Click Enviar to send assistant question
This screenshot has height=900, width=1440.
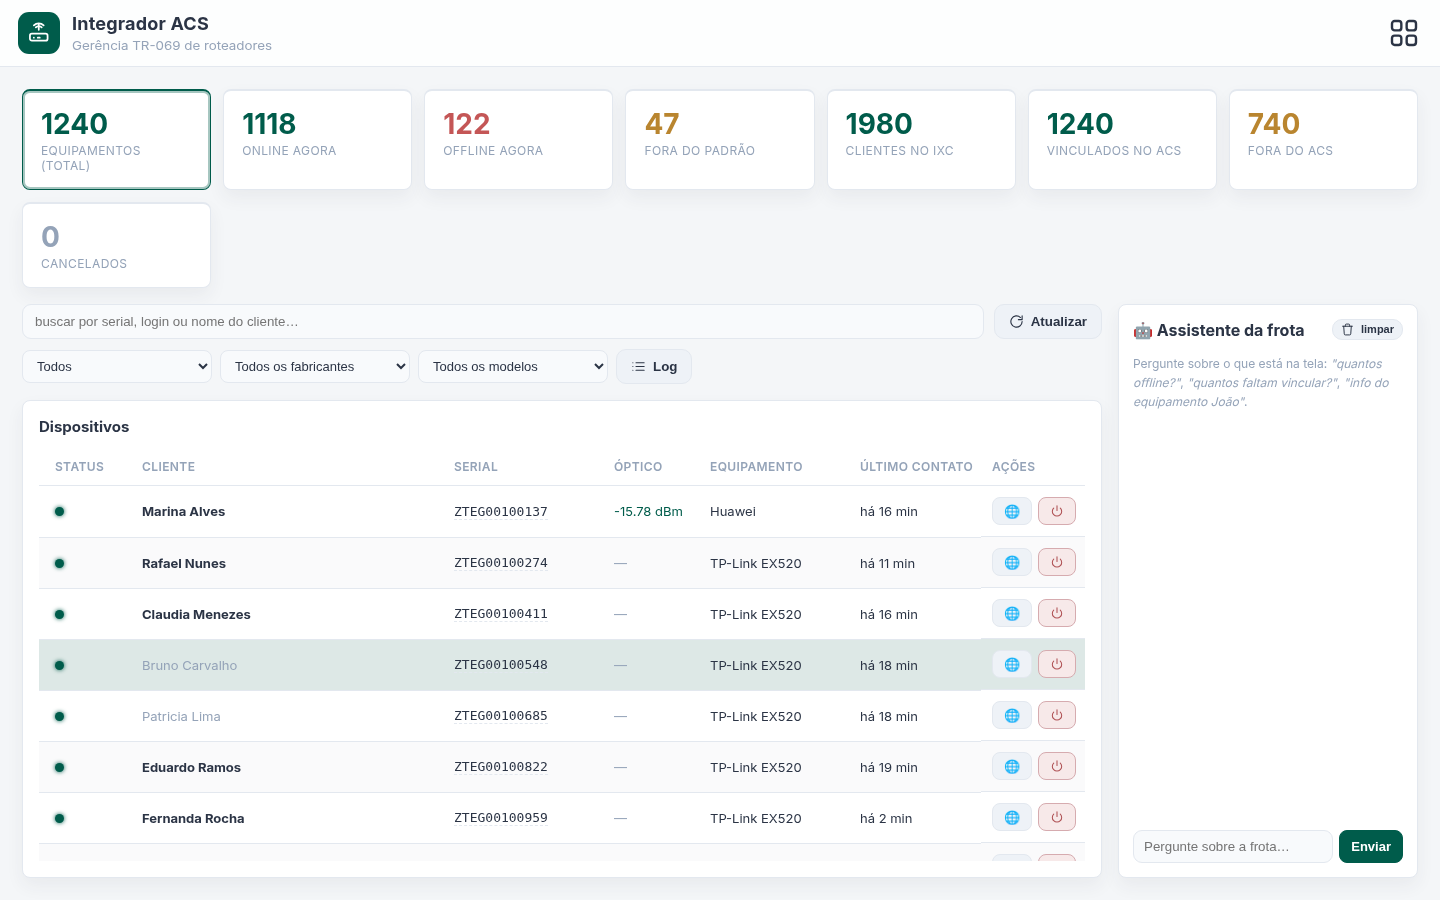(1371, 846)
